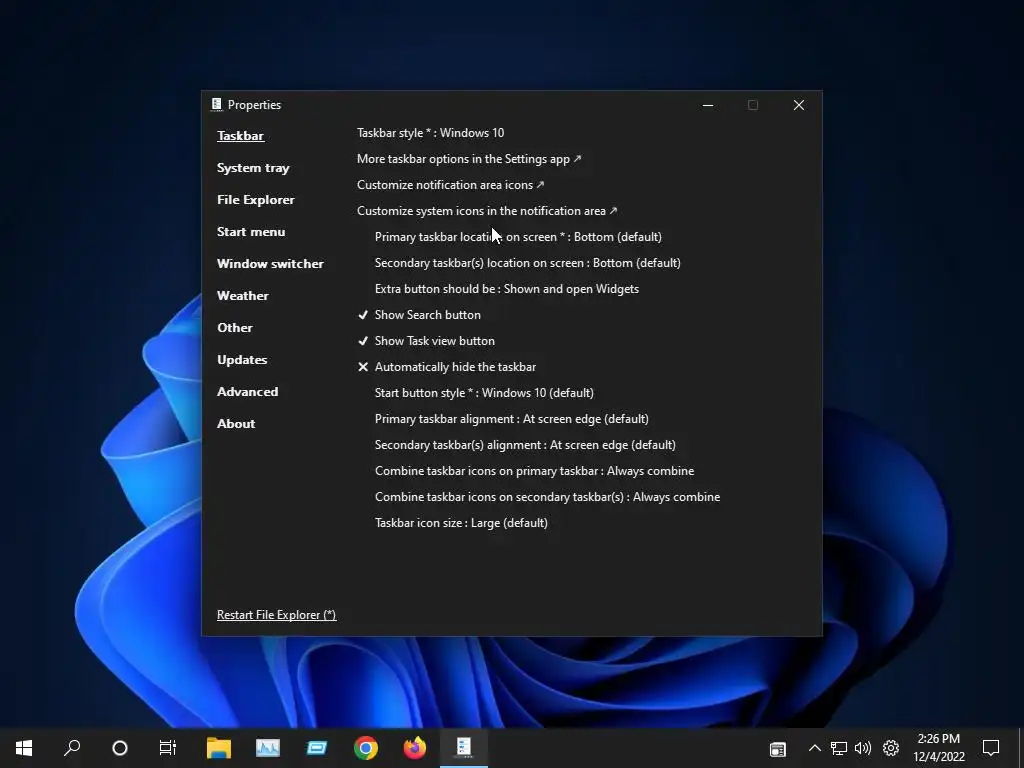The width and height of the screenshot is (1024, 768).
Task: Launch Firefox from the taskbar
Action: tap(415, 748)
